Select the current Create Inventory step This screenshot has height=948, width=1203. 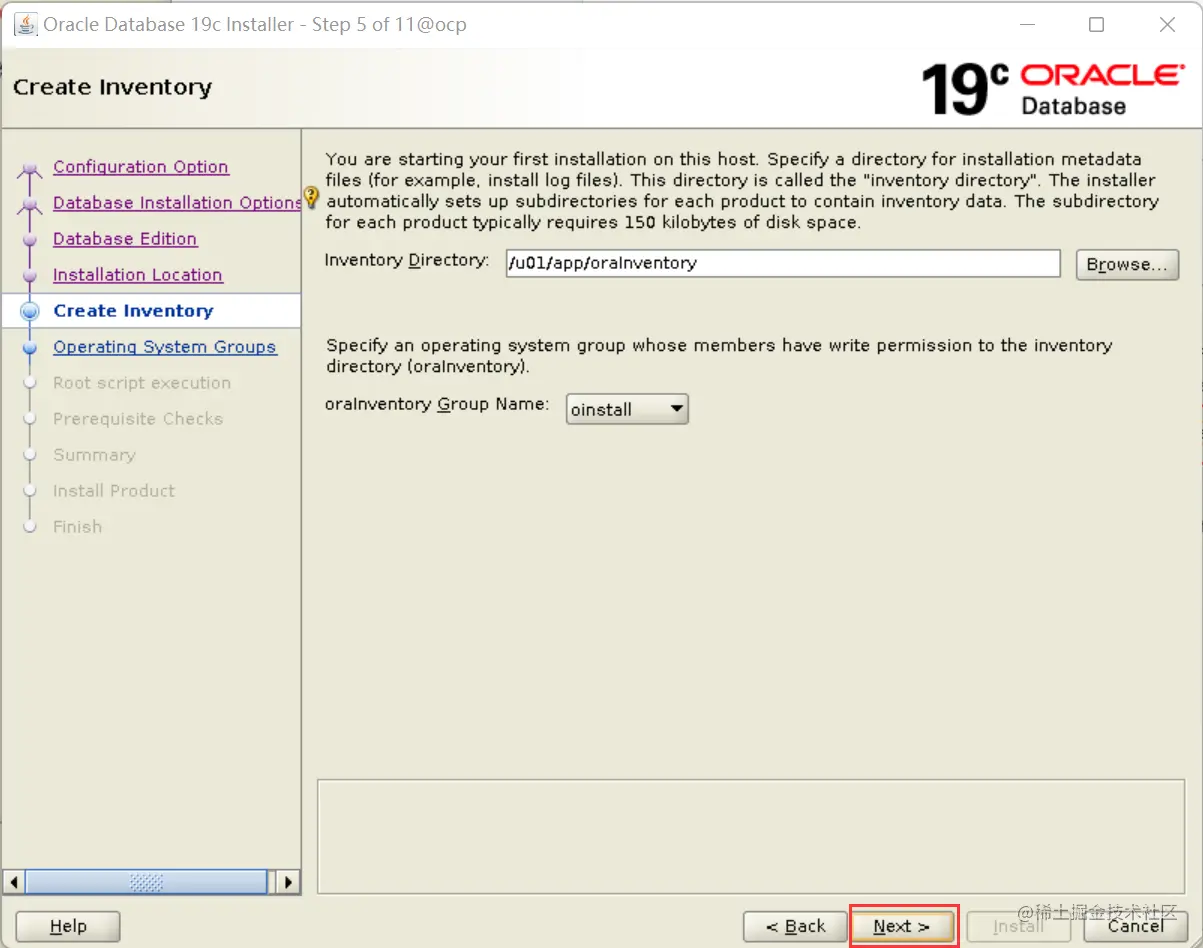pyautogui.click(x=133, y=311)
